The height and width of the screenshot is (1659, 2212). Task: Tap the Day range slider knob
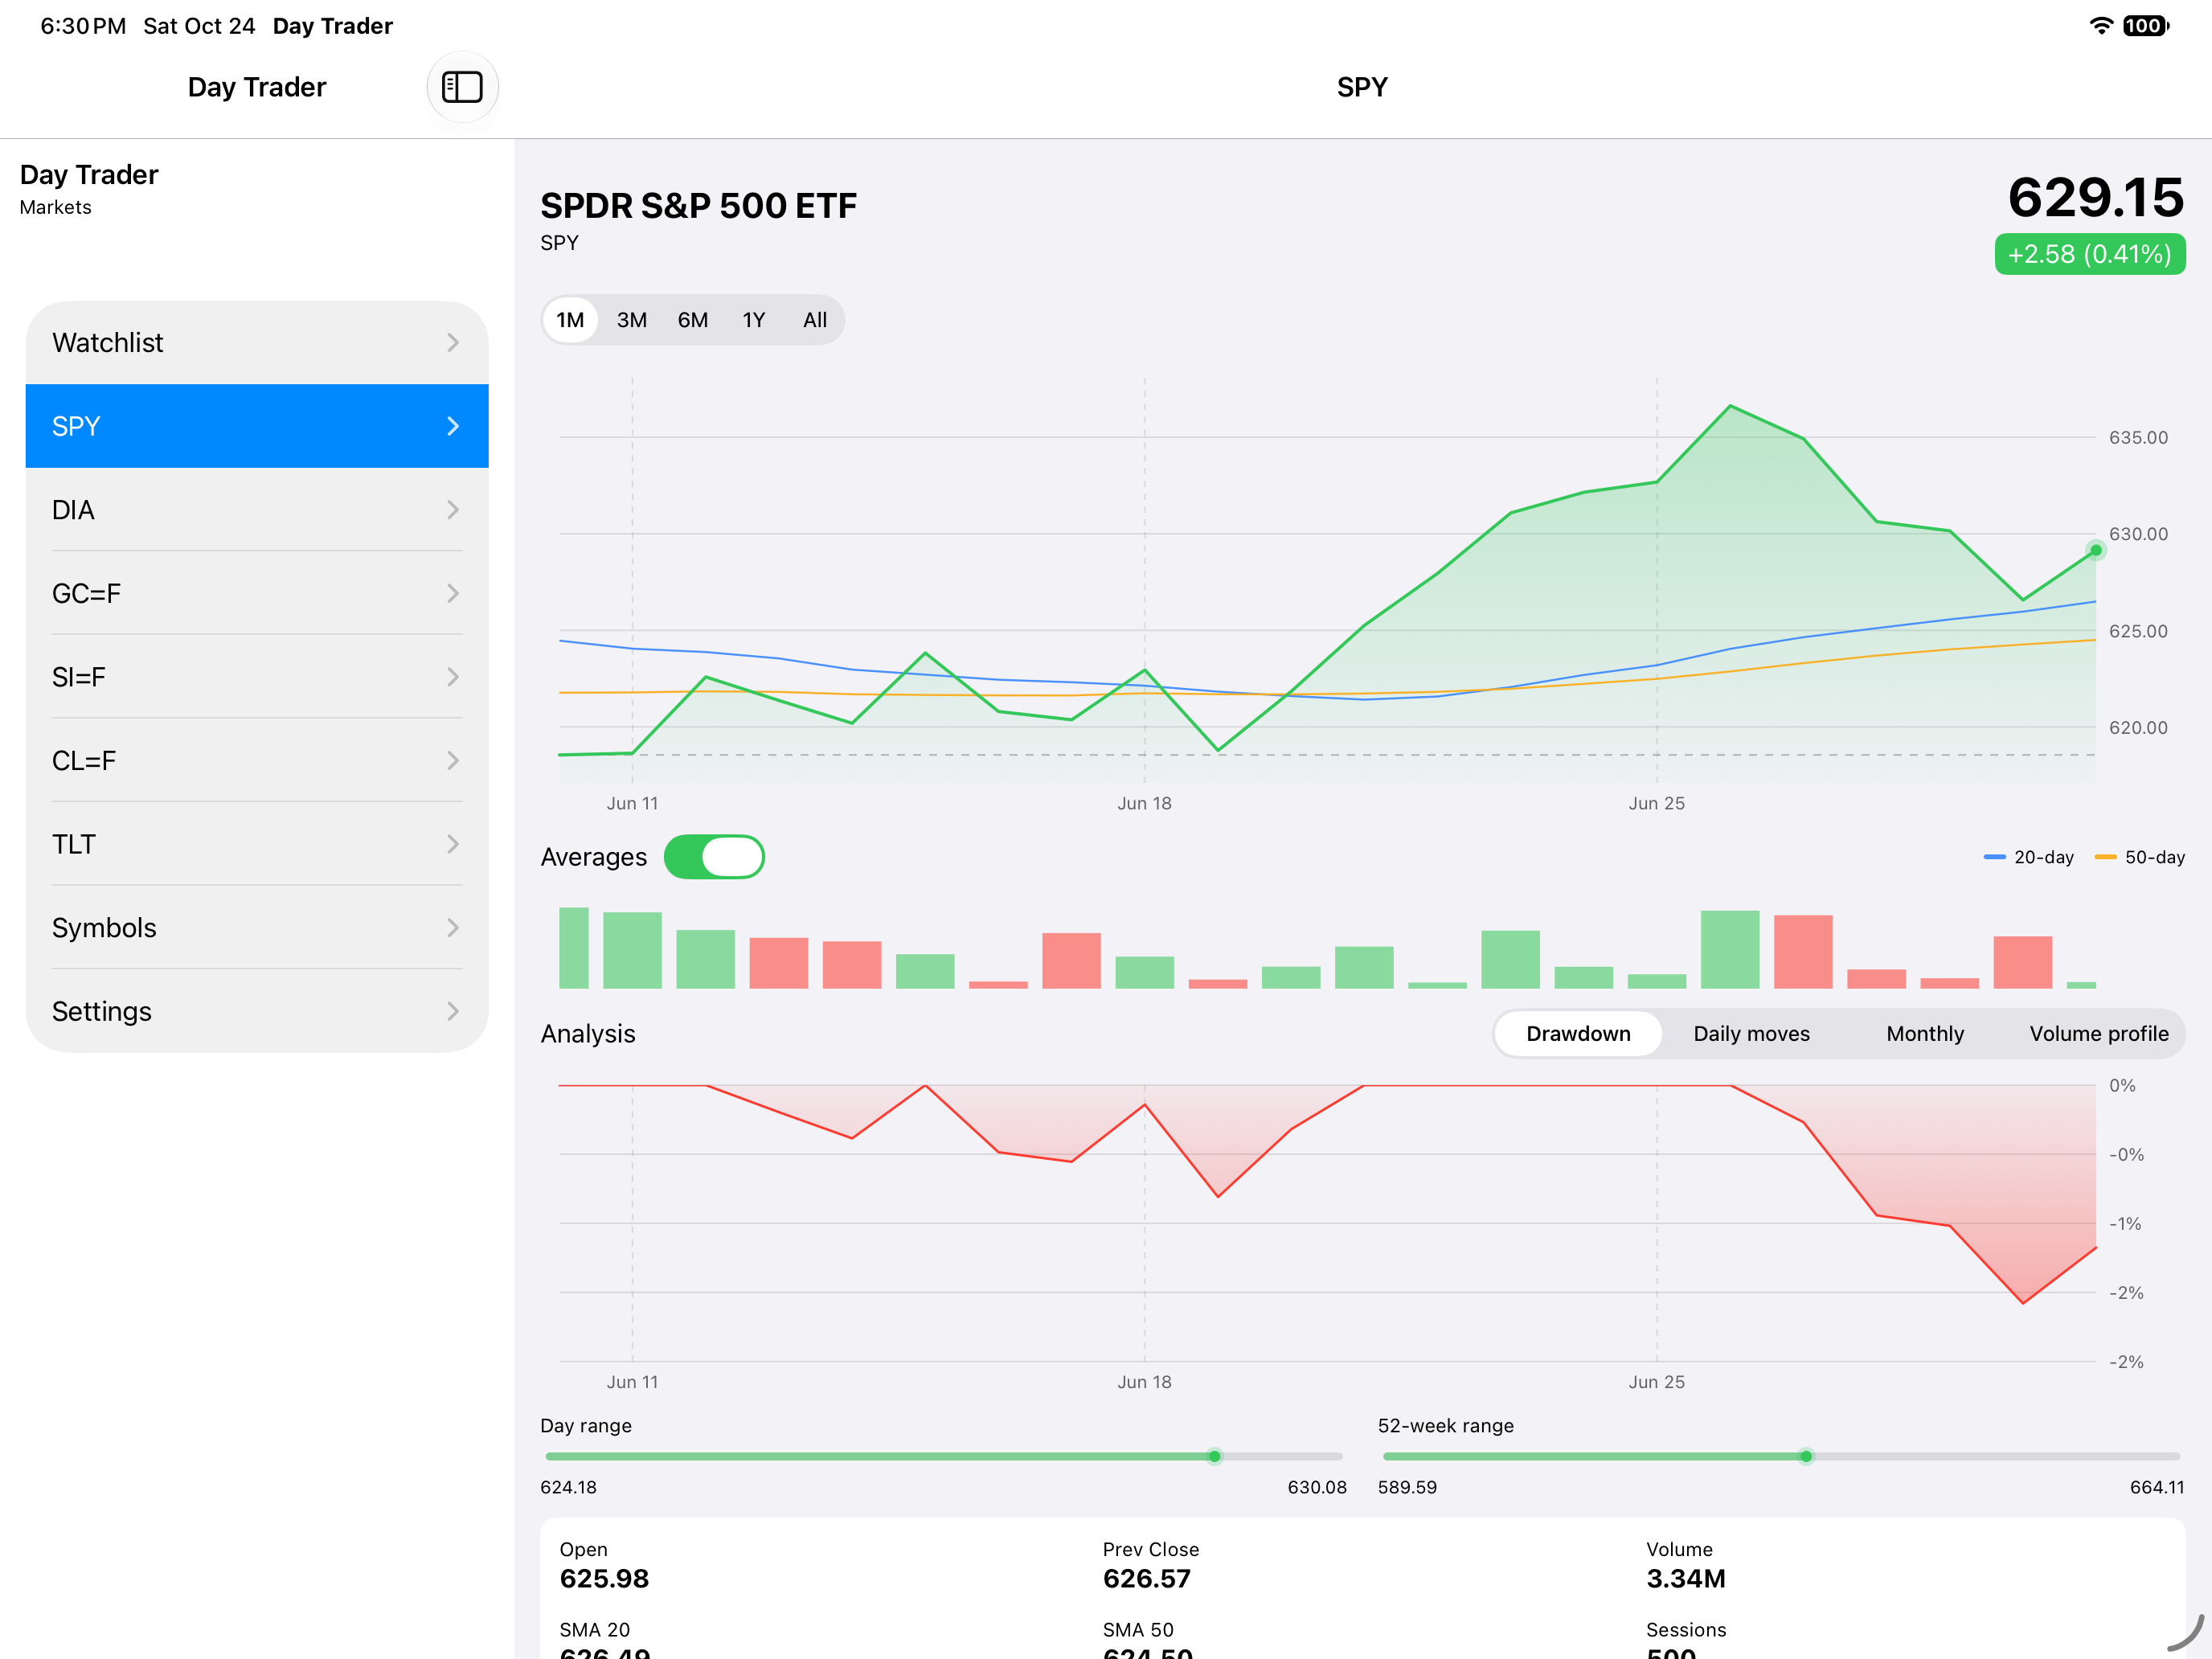[x=1214, y=1456]
